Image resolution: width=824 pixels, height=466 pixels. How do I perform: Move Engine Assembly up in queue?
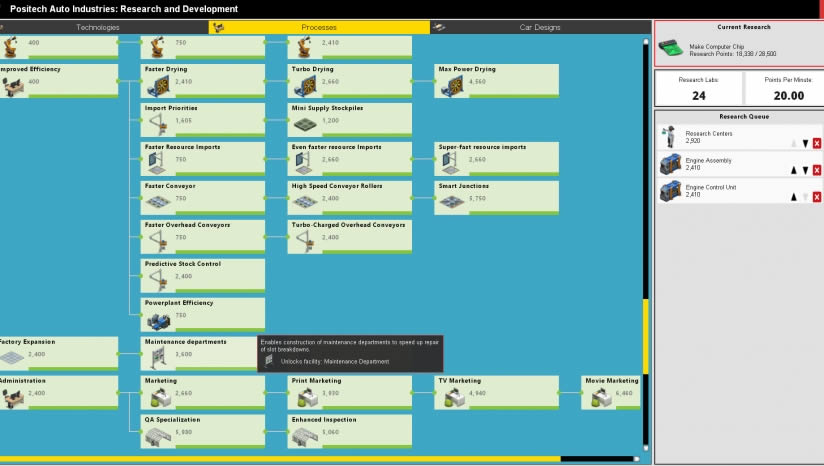point(794,170)
